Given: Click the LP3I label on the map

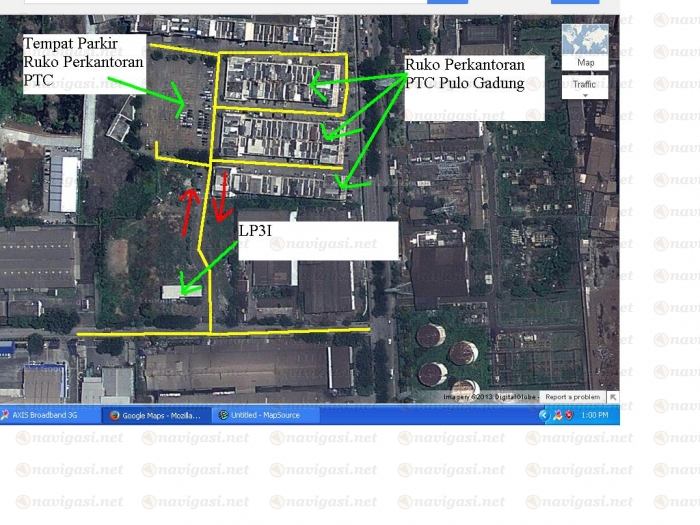Looking at the screenshot, I should 254,231.
